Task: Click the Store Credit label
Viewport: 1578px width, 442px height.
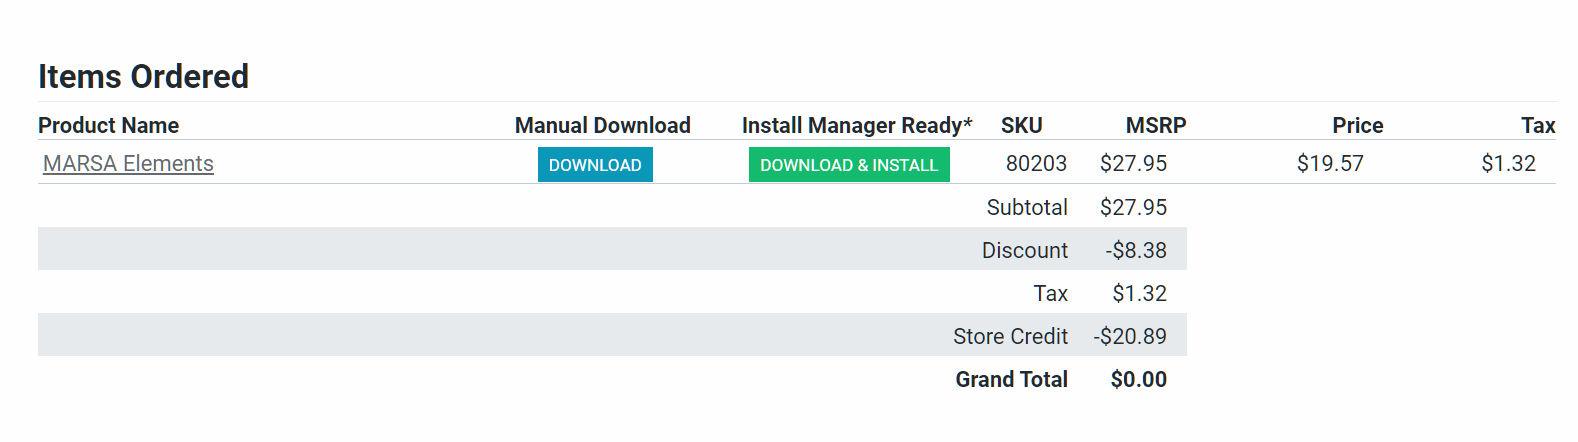Action: 1010,337
